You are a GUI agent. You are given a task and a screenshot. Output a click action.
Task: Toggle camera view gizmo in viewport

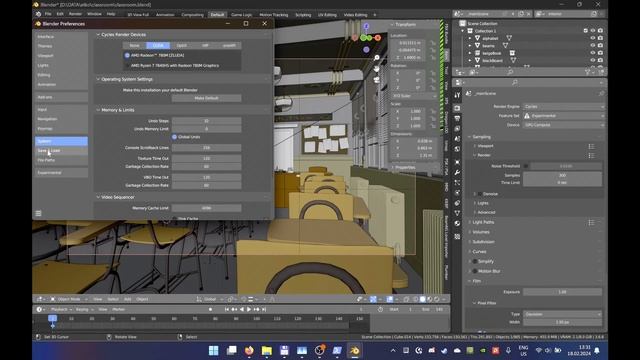point(376,79)
